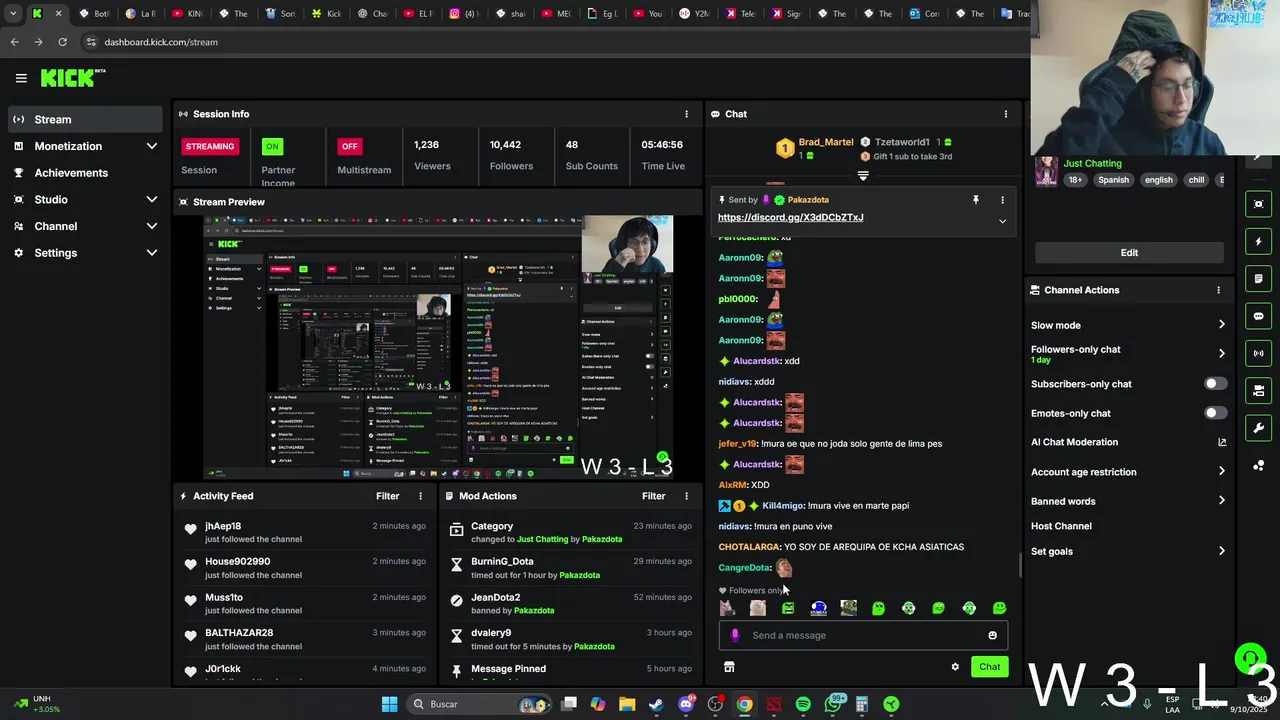Open Set goals arrow
The image size is (1280, 720).
1221,551
